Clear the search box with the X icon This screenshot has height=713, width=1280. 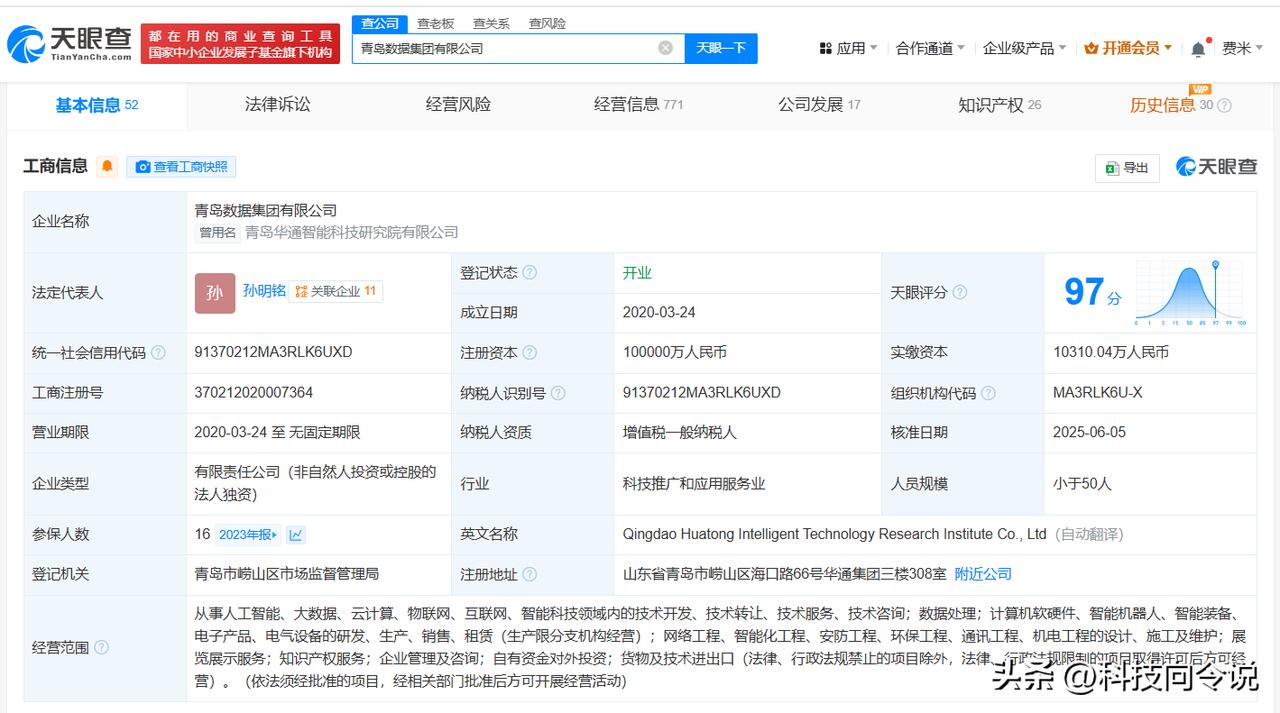[665, 48]
